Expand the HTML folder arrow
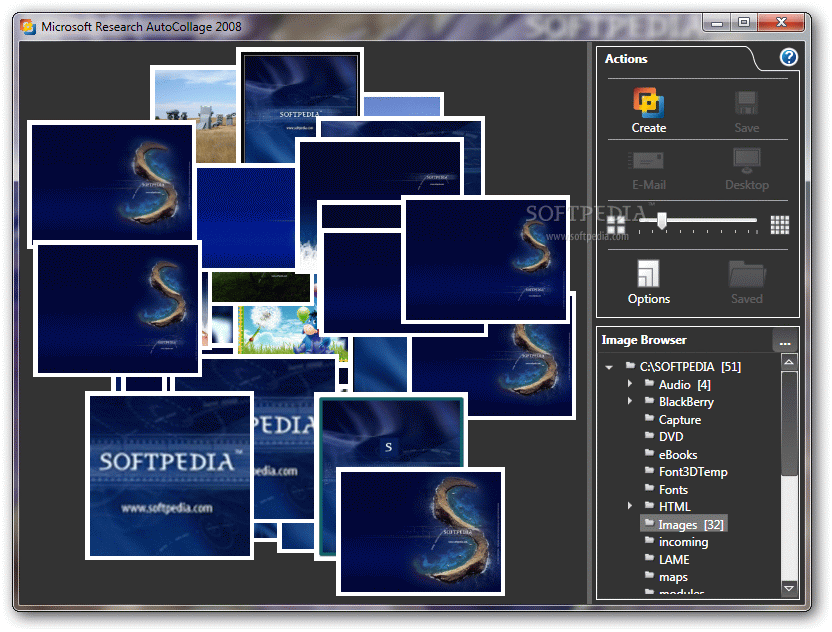Screen dimensions: 832x632 [630, 506]
